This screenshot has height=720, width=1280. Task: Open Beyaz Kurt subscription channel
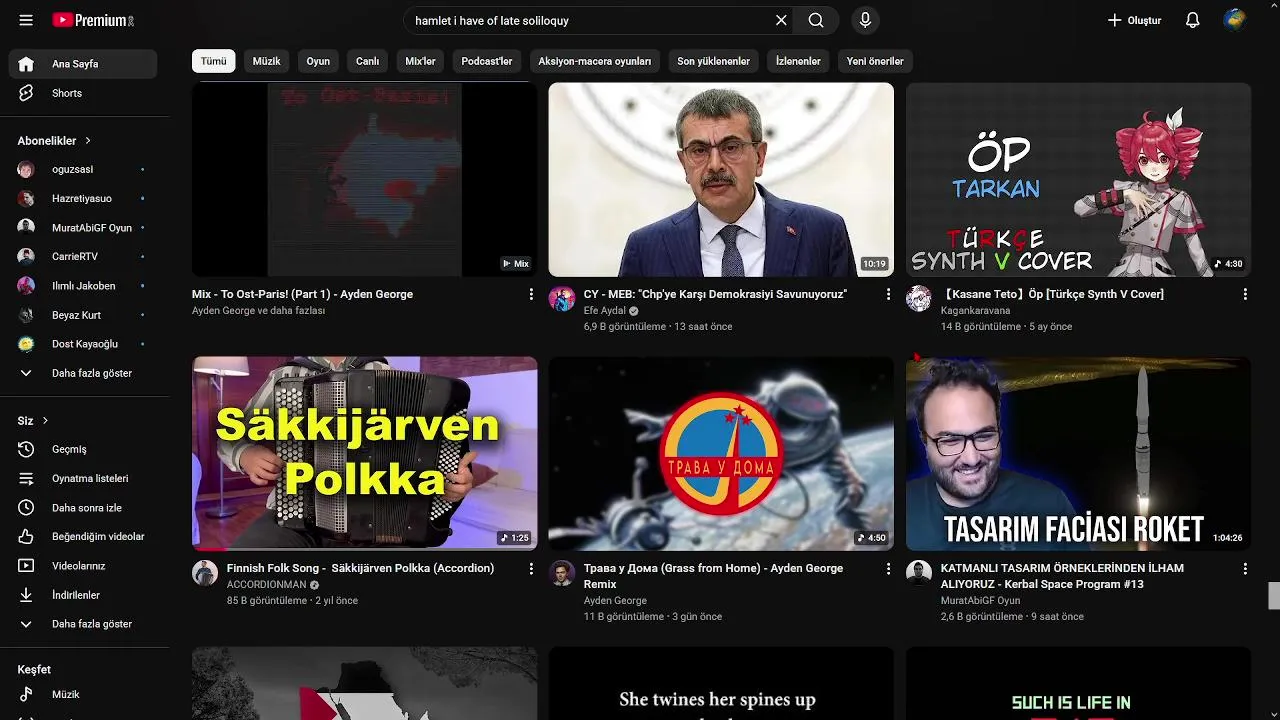[83, 315]
